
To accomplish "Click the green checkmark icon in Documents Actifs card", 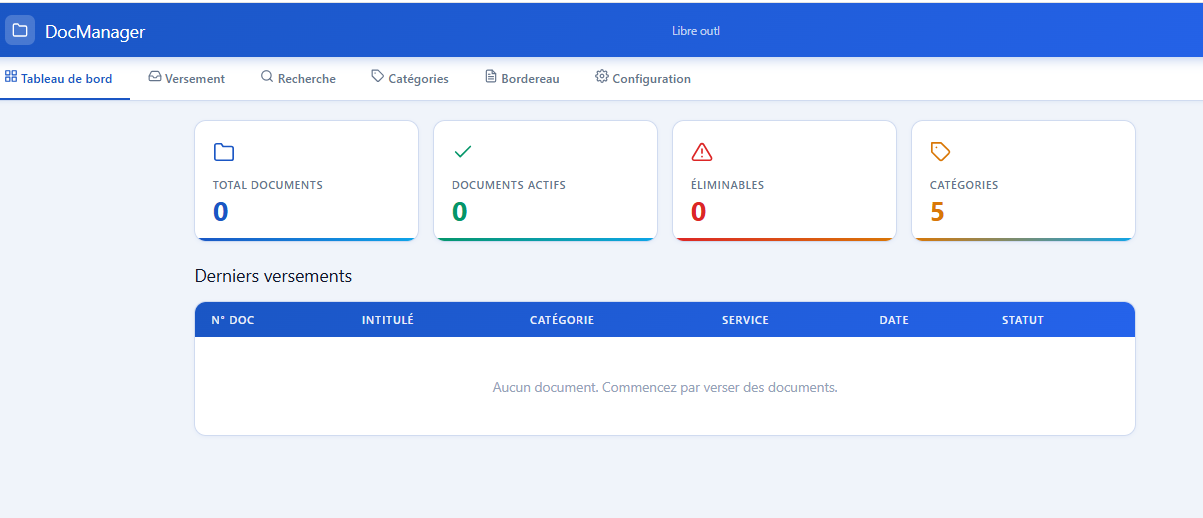I will [x=463, y=152].
